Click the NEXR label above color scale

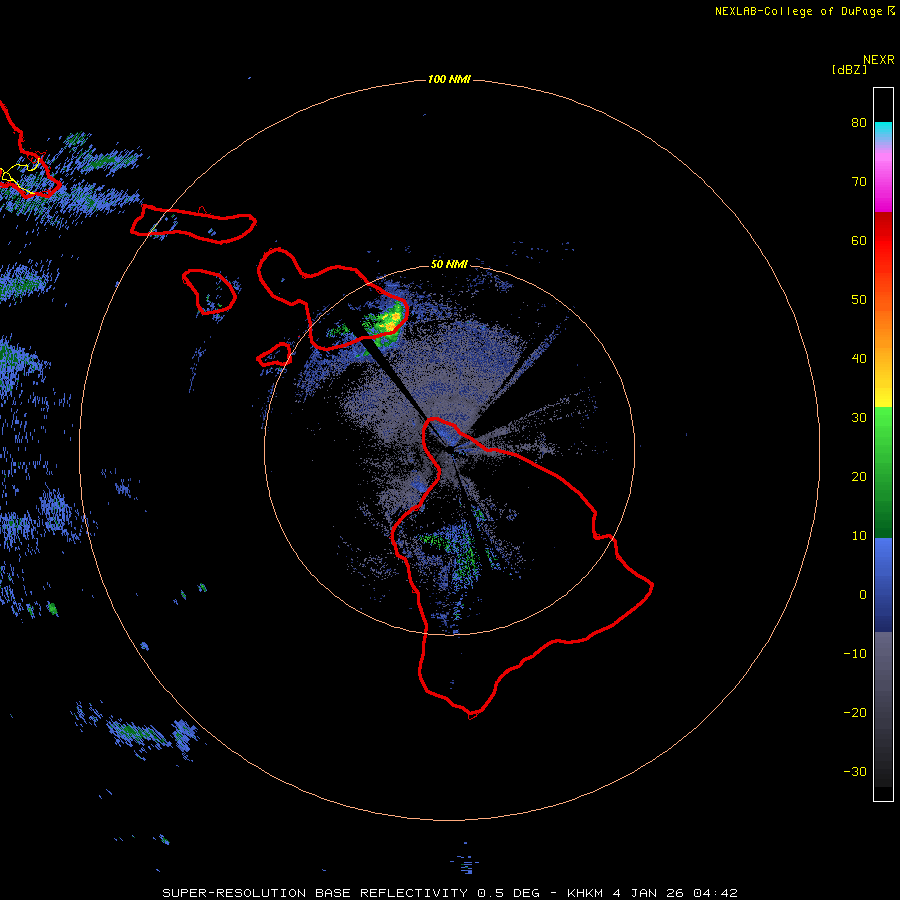coord(879,60)
